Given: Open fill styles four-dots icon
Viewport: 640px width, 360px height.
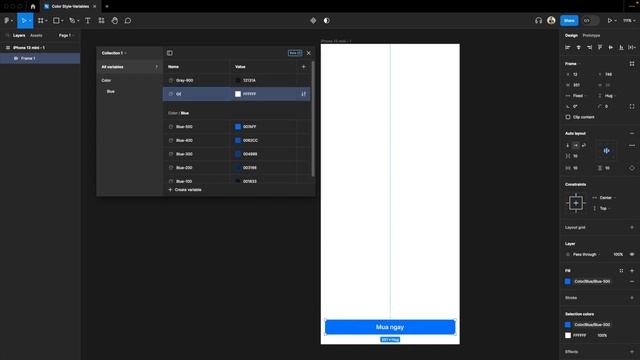Looking at the screenshot, I should tap(621, 271).
